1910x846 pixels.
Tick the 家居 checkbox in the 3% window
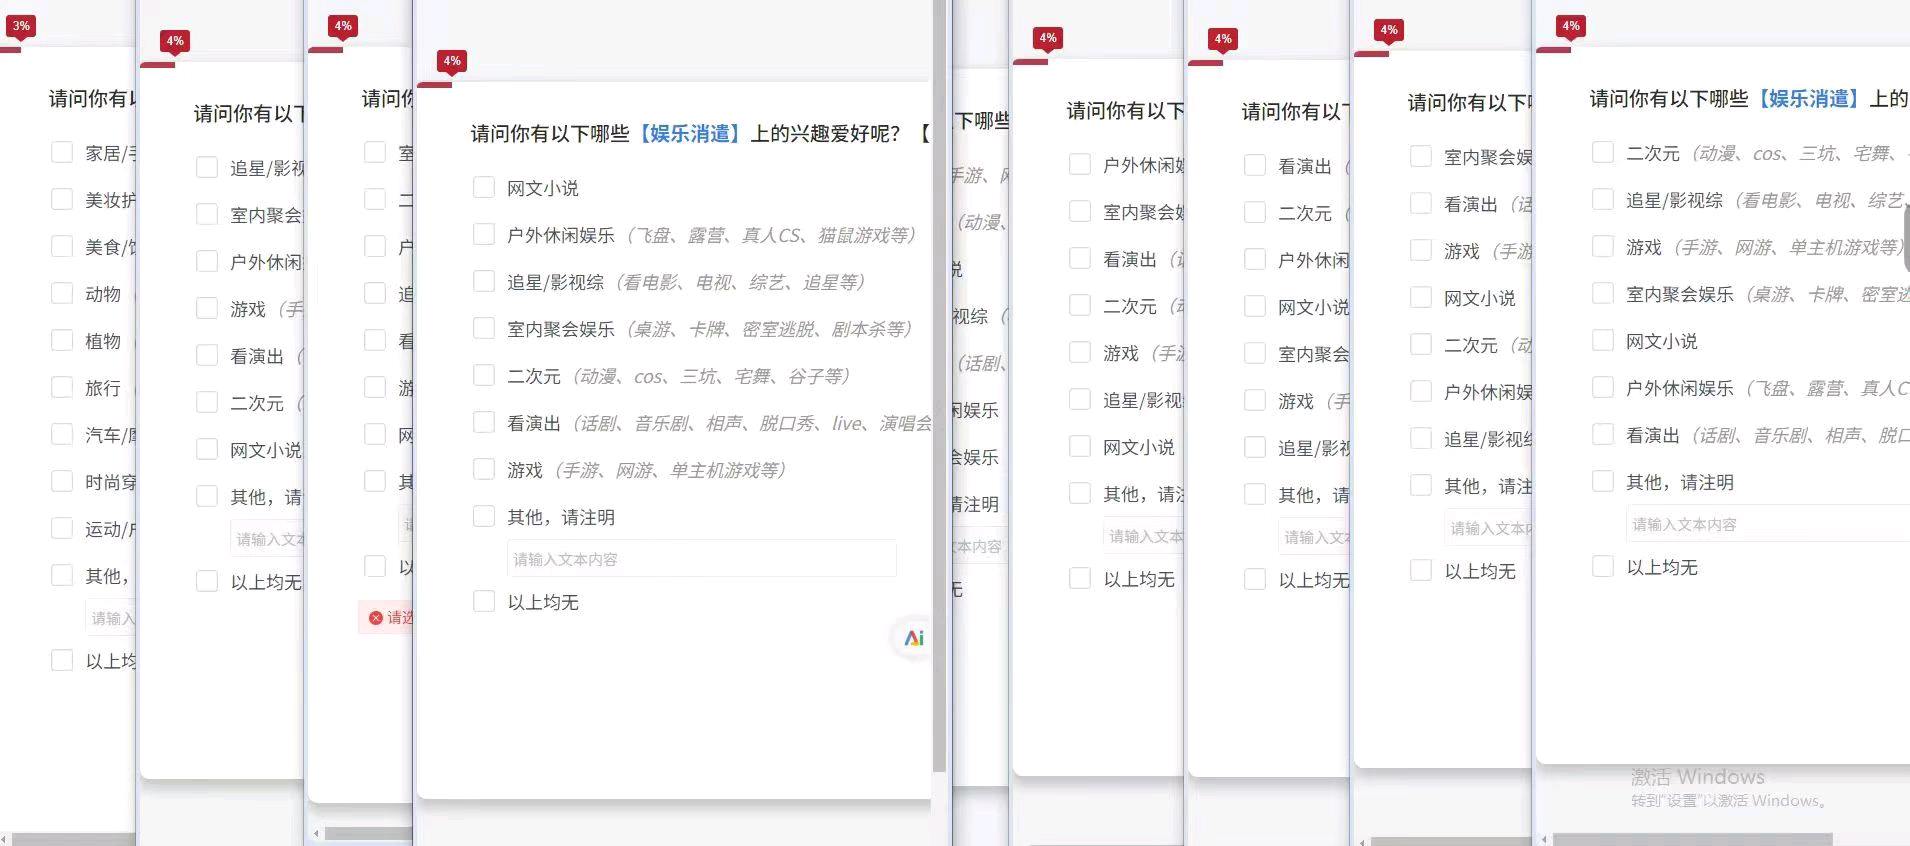pos(62,152)
